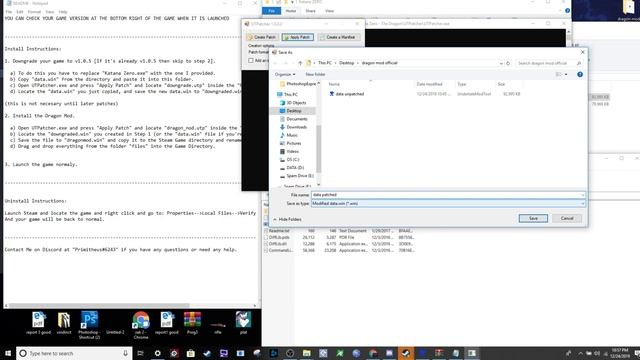This screenshot has height=360, width=640.
Task: Sort files by Size column header
Action: click(501, 84)
